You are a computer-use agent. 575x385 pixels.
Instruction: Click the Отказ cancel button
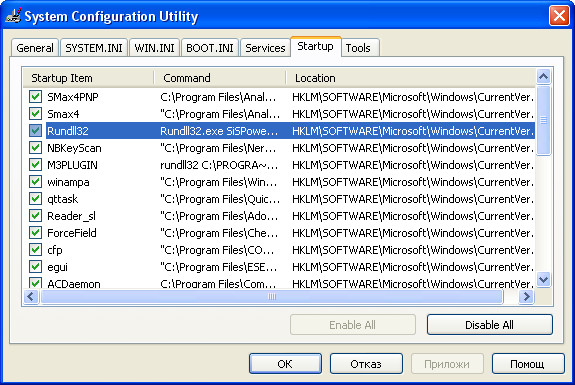pyautogui.click(x=366, y=364)
